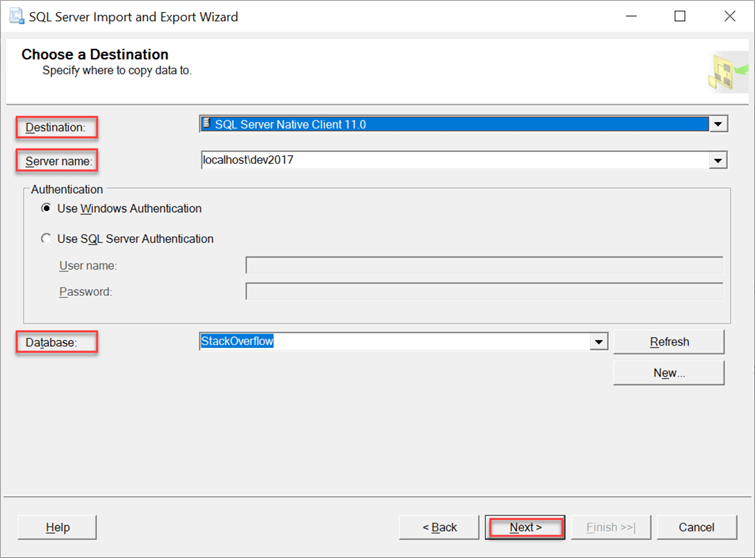Click the header graphic beside Choose a Destination

[x=727, y=68]
